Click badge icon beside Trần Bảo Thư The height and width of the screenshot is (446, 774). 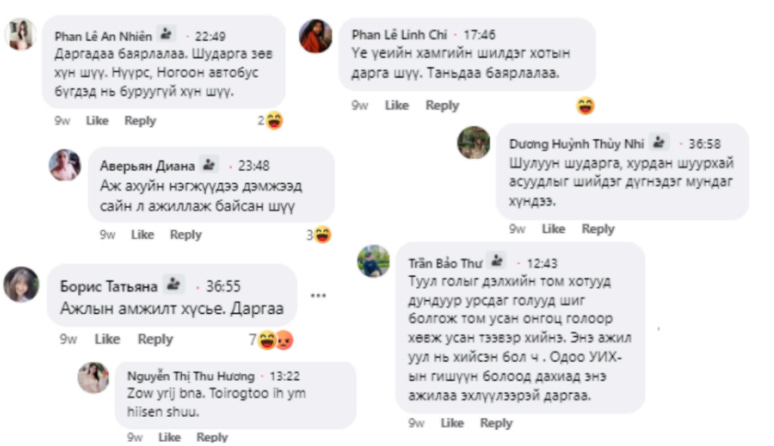click(x=497, y=261)
